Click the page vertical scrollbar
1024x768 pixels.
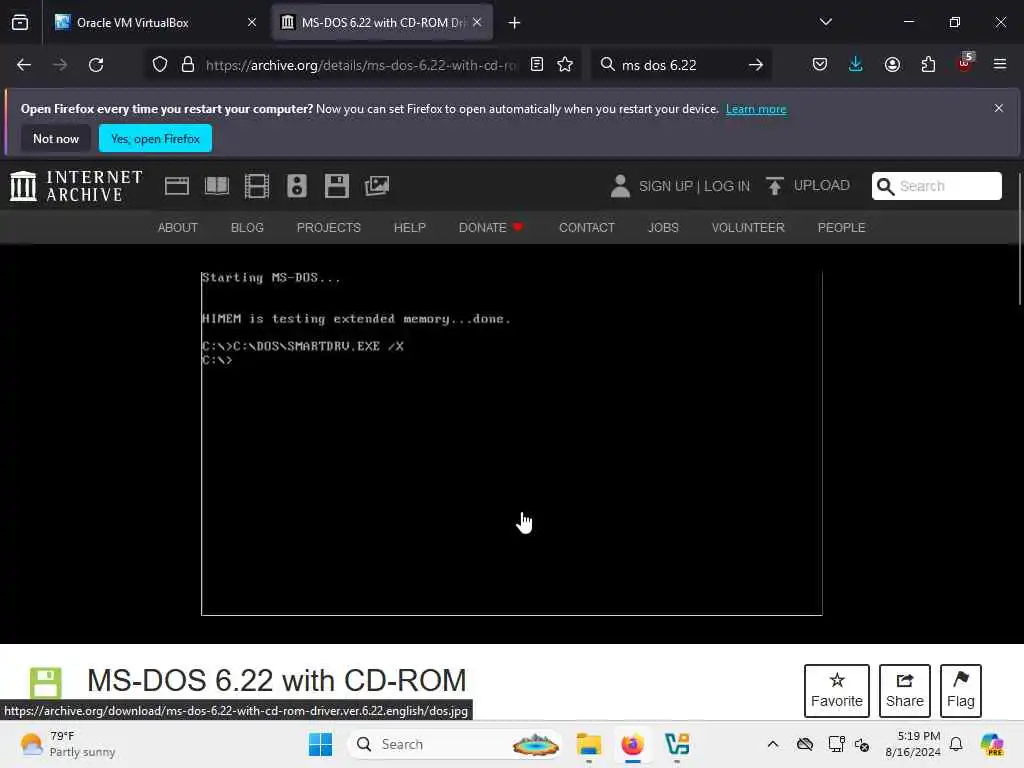pyautogui.click(x=1020, y=238)
